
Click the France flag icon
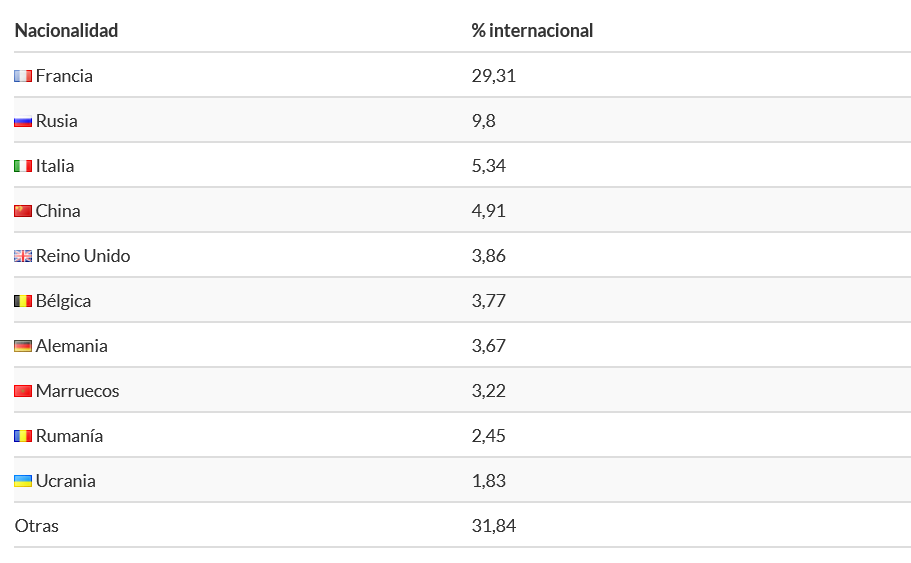(x=23, y=76)
